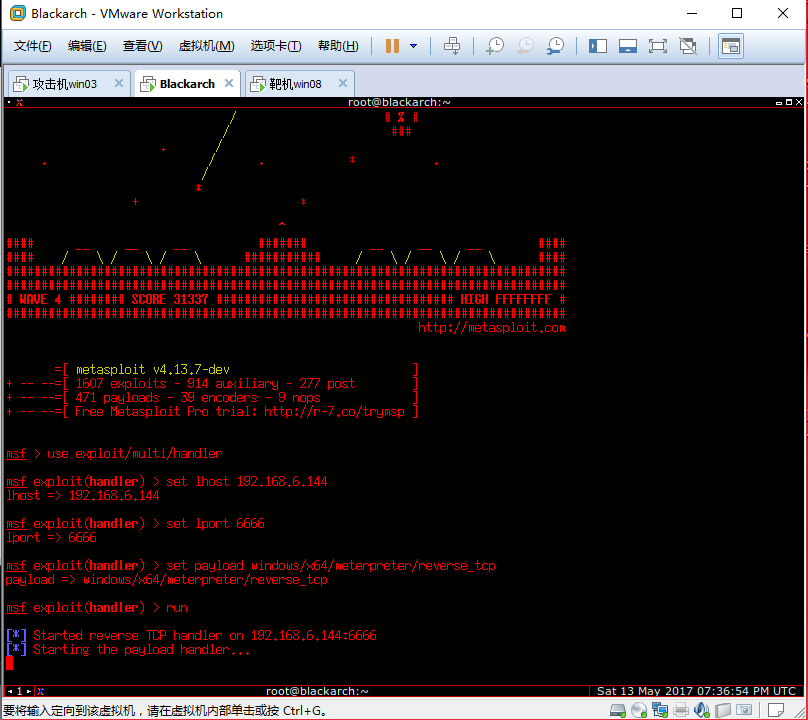The image size is (808, 720).
Task: Click the VMware Workstation title bar icon
Action: (18, 13)
